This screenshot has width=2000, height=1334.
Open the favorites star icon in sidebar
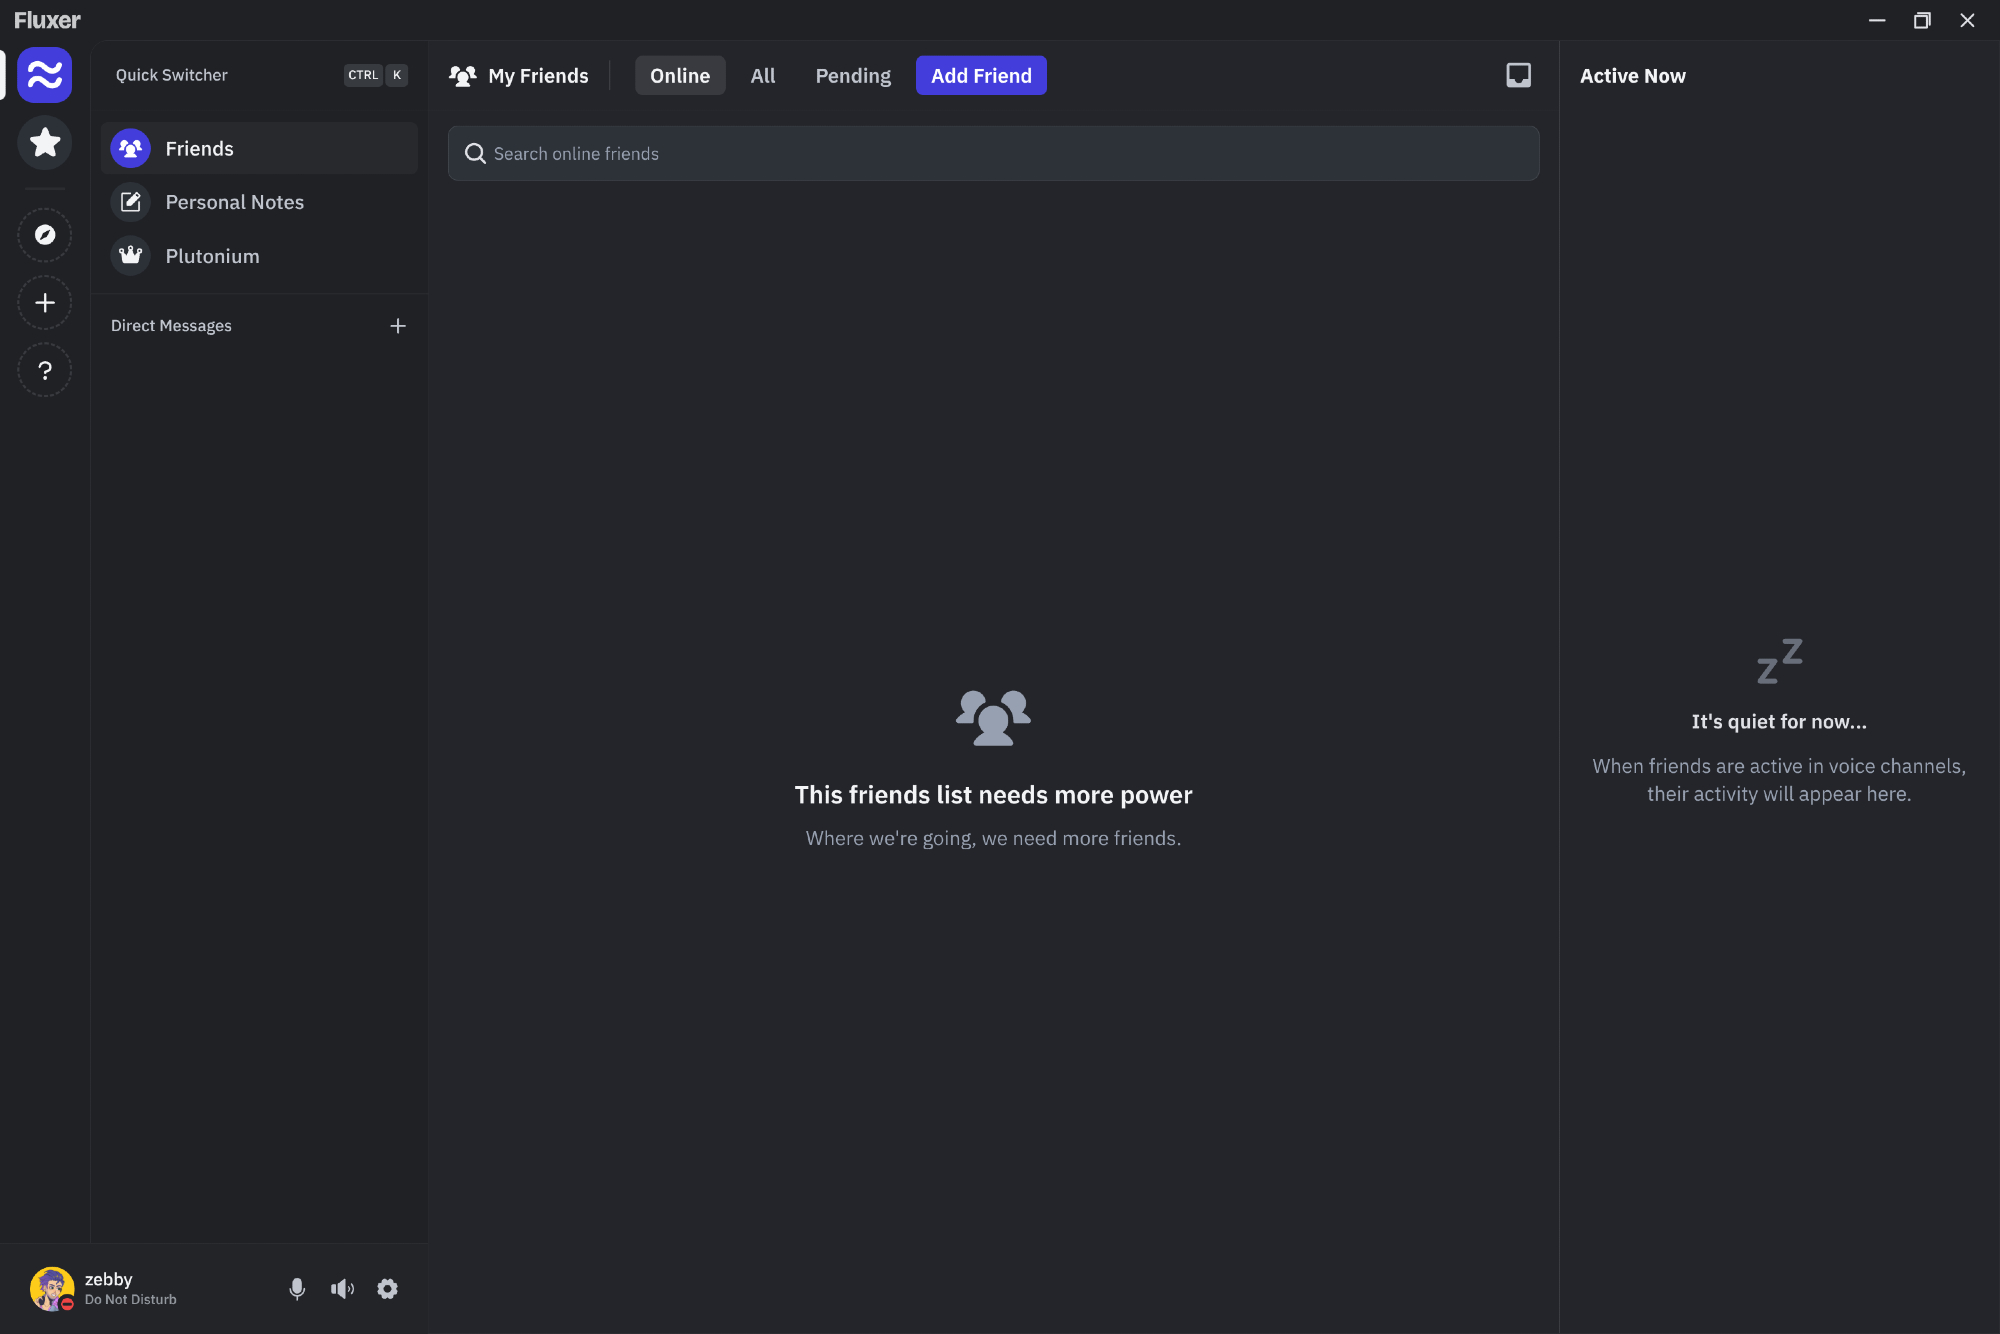click(44, 143)
